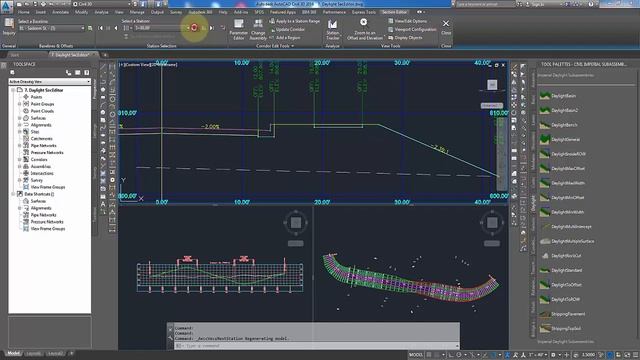Switch to the Model layout tab
640x360 pixels.
13,353
